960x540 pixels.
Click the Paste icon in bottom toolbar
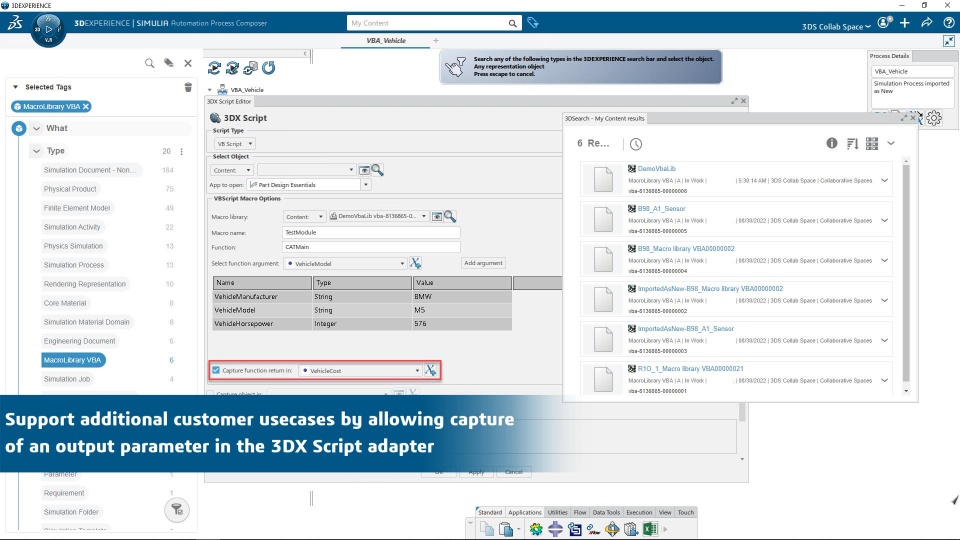[x=506, y=528]
